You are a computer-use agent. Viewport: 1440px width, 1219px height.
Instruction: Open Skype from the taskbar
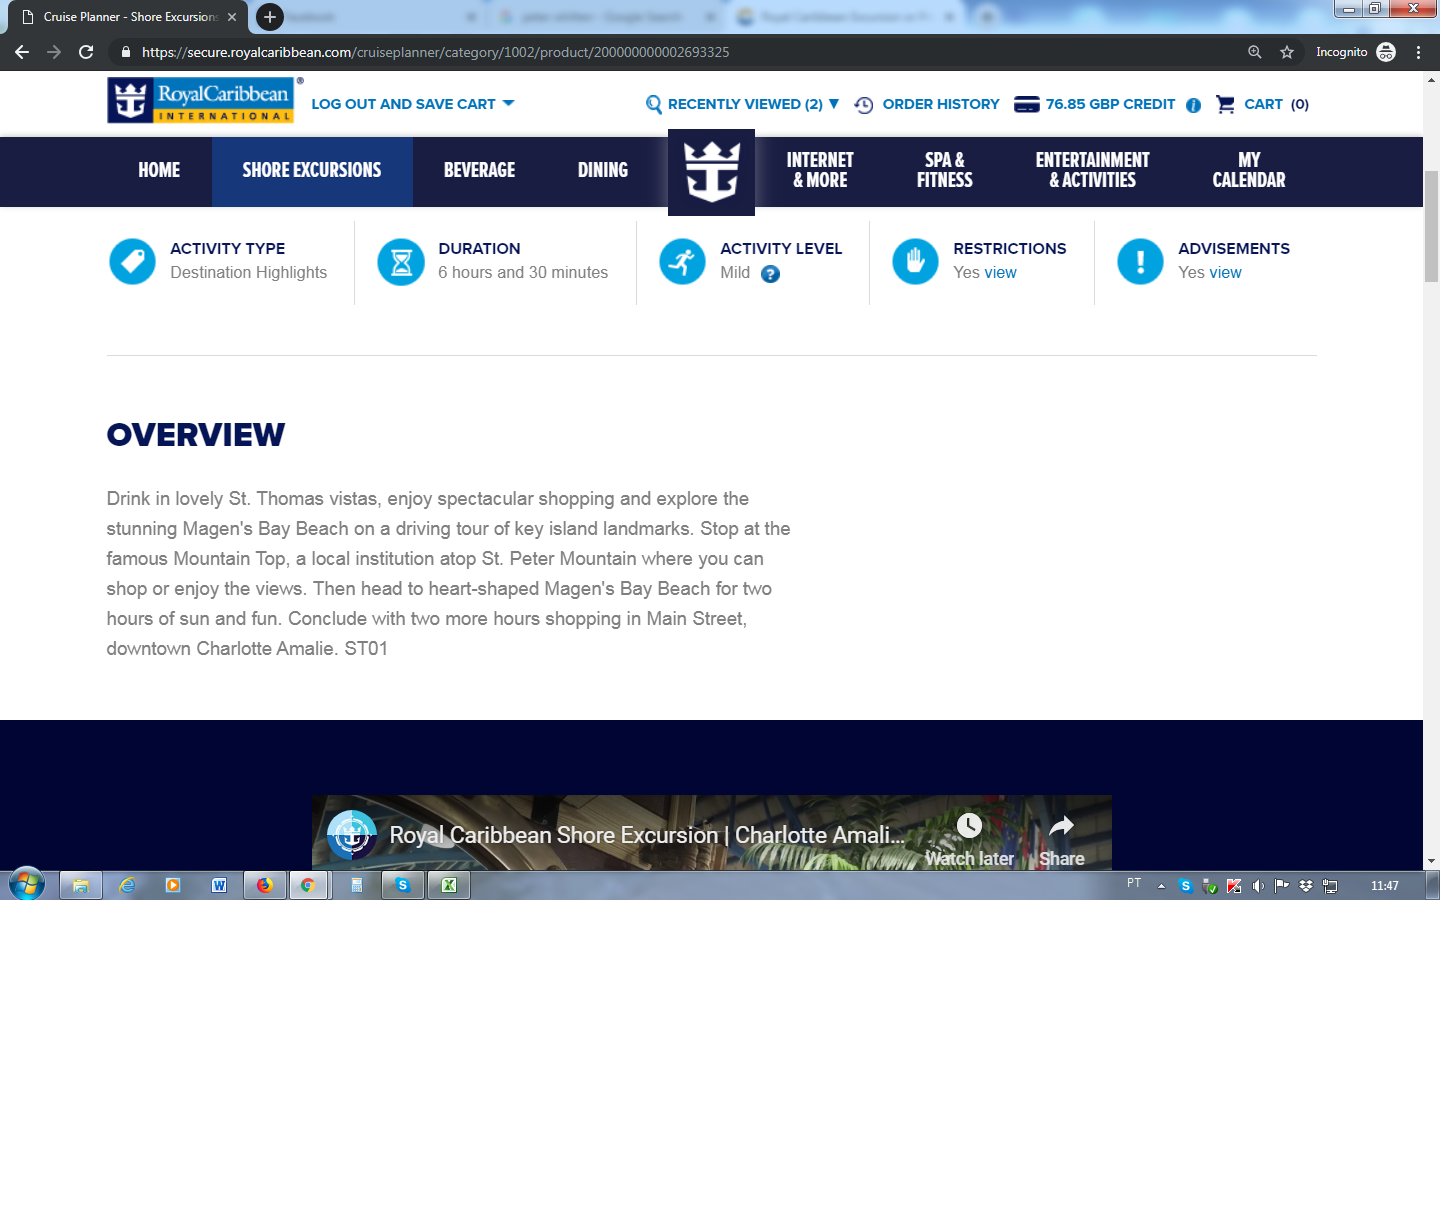point(402,885)
